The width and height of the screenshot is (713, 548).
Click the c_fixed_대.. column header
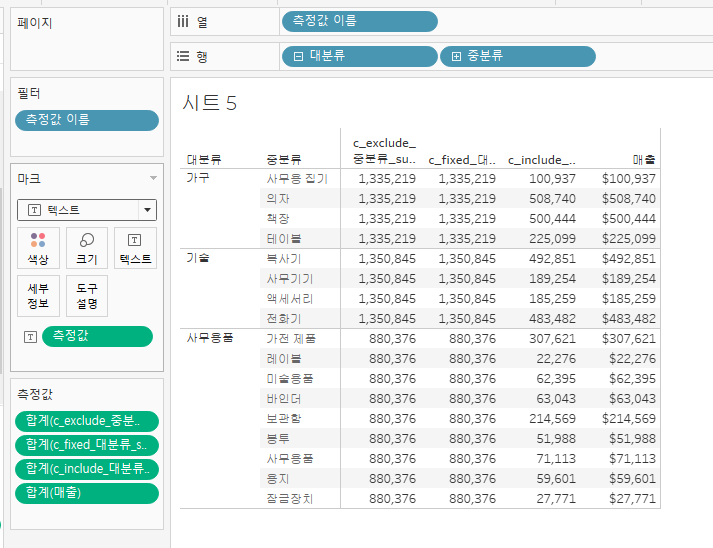462,160
